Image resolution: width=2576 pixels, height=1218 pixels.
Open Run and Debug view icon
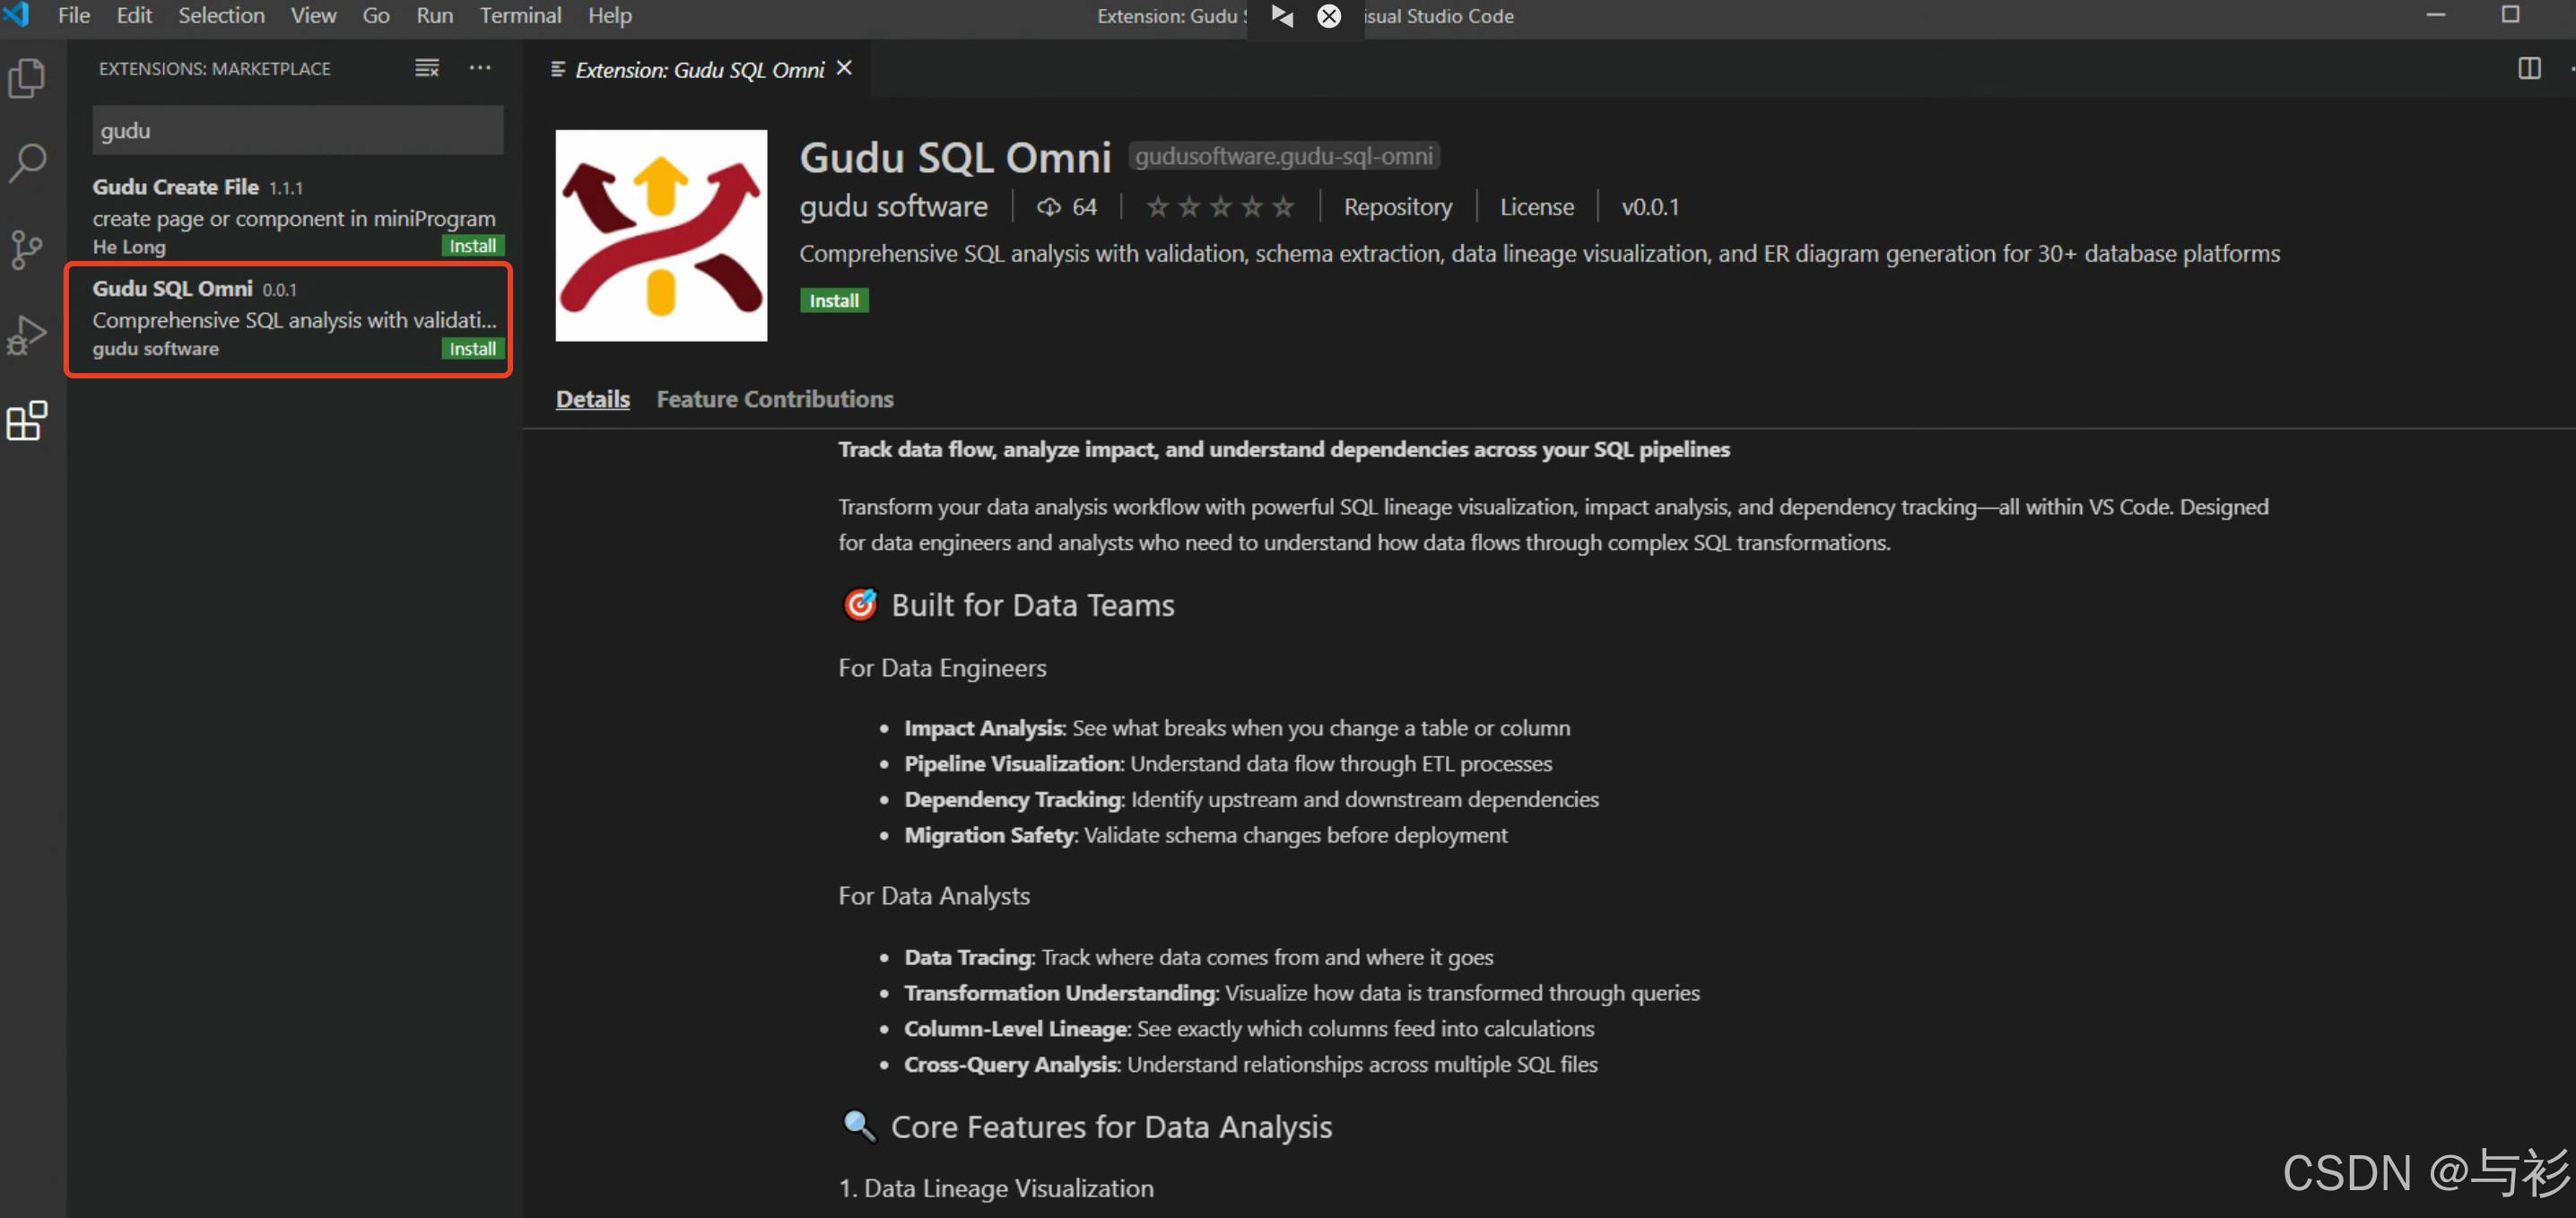click(27, 335)
